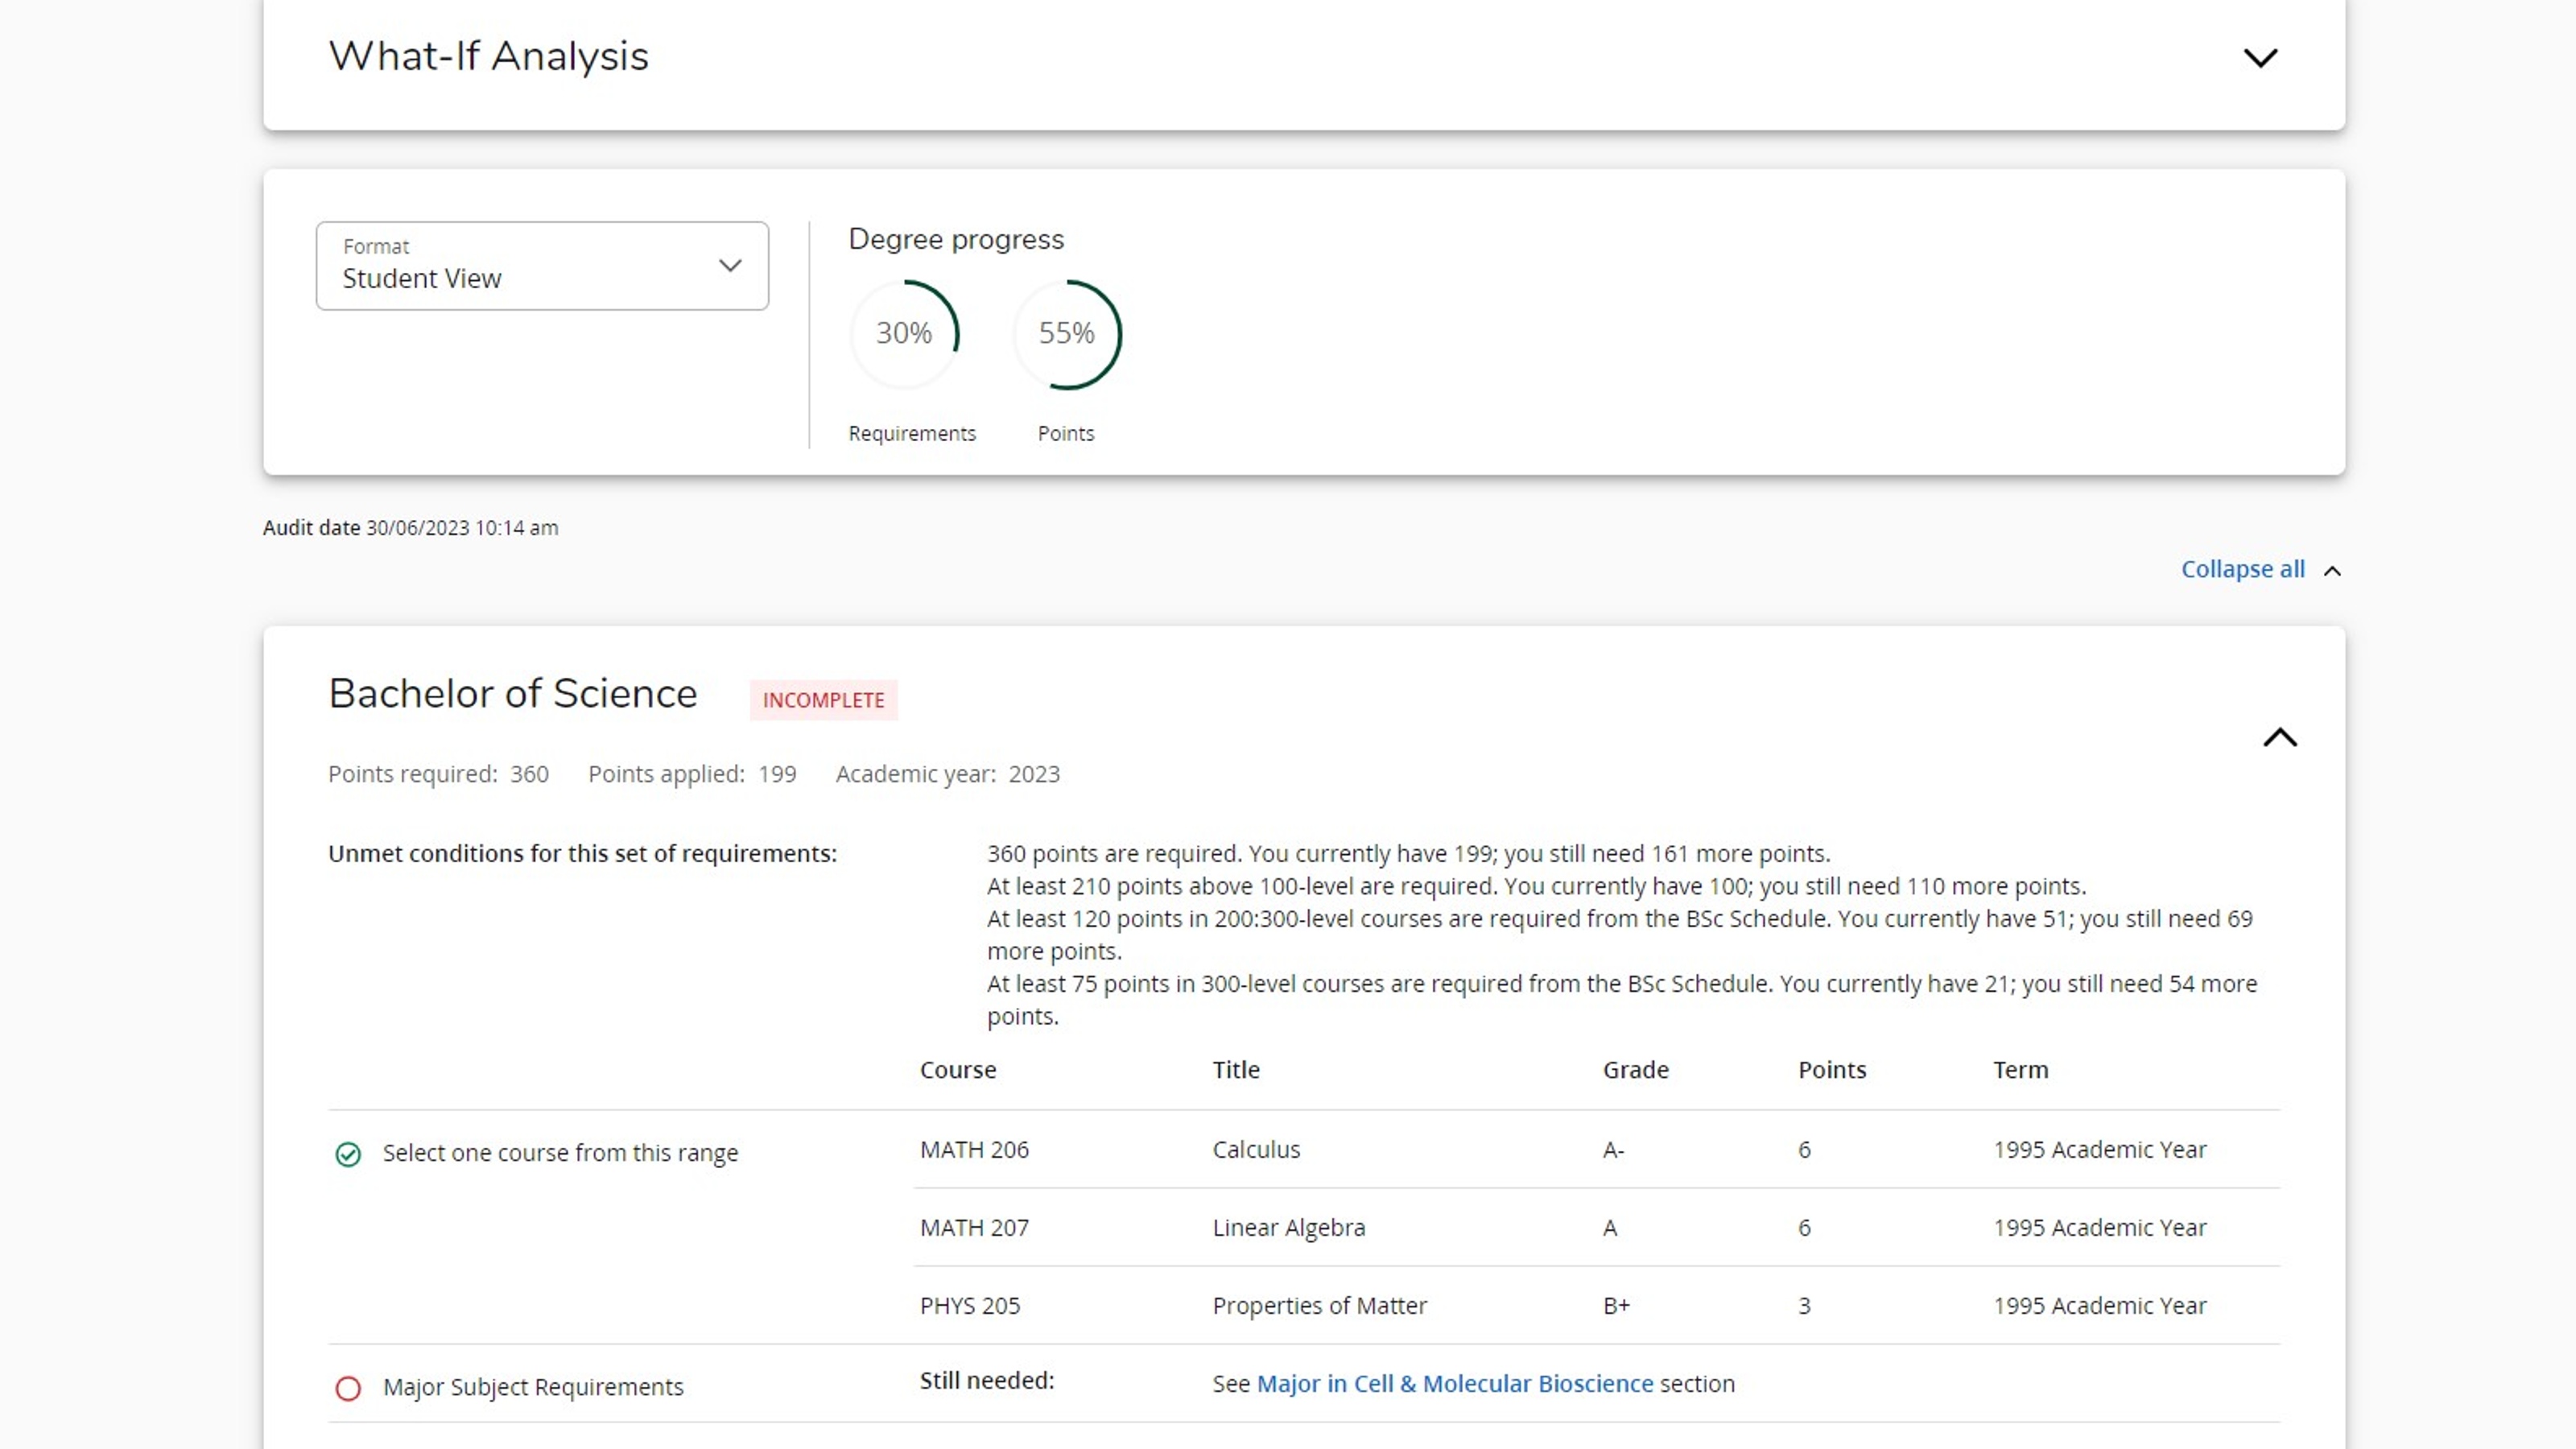
Task: Click the Bachelor of Science heading
Action: point(512,693)
